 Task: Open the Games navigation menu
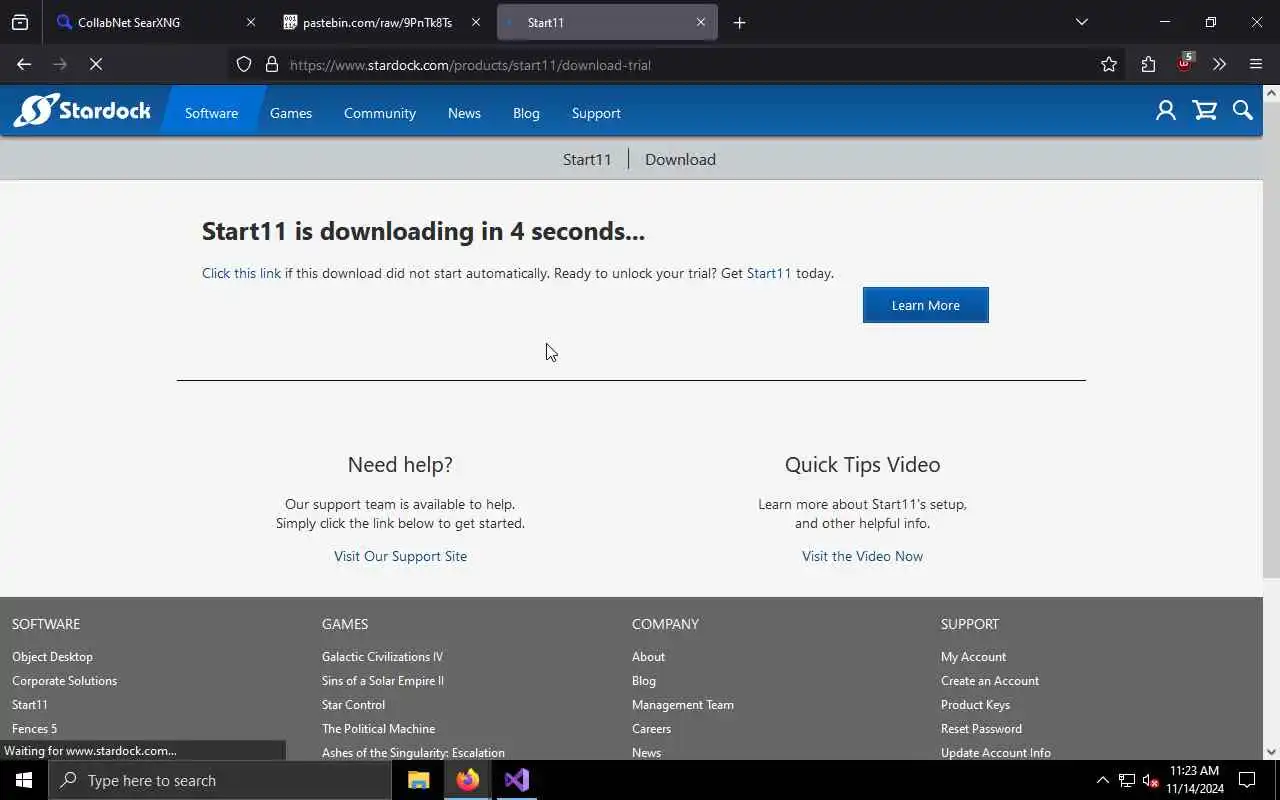tap(291, 113)
